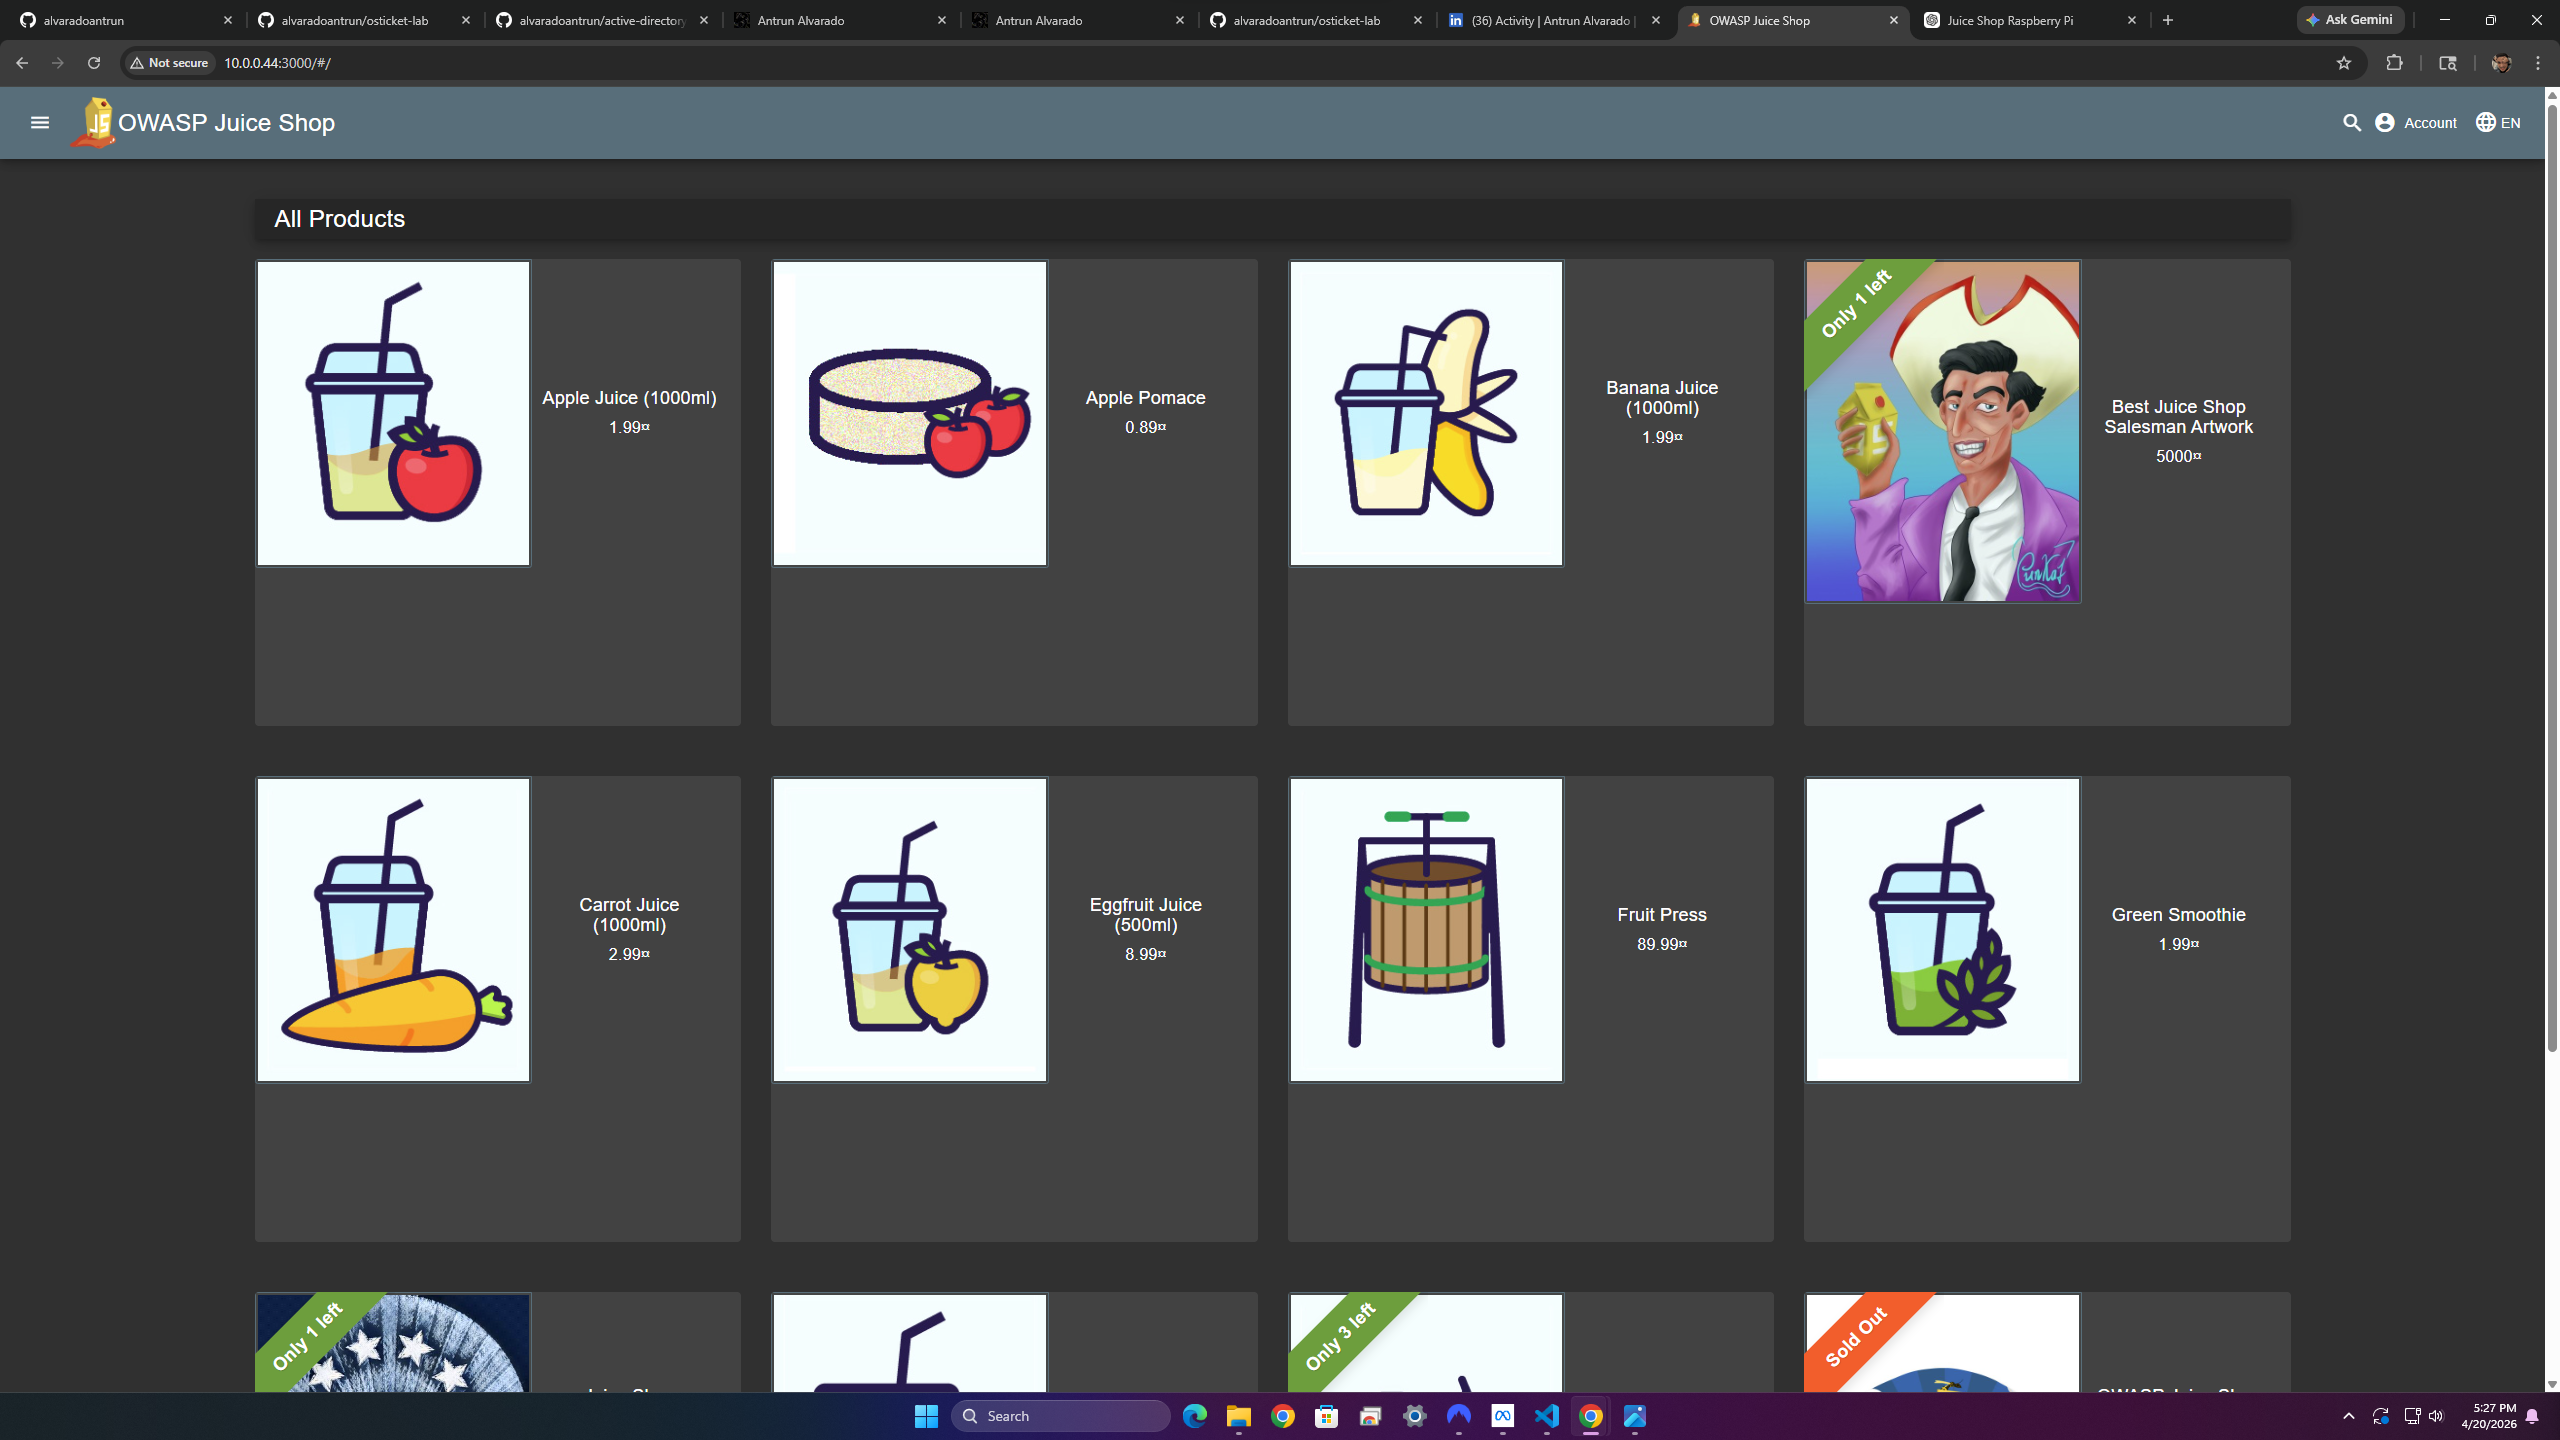Screen dimensions: 2560x1440
Task: Click the All Products heading
Action: 340,219
